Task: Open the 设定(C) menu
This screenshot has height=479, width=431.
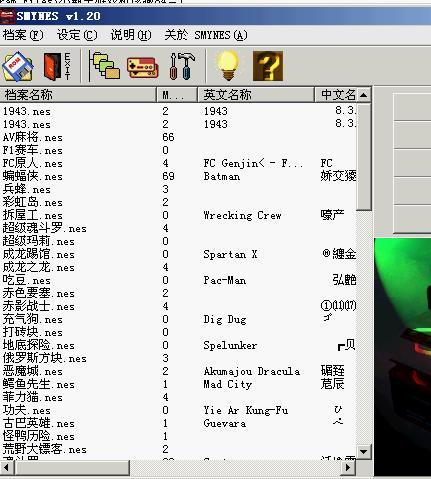Action: (77, 35)
